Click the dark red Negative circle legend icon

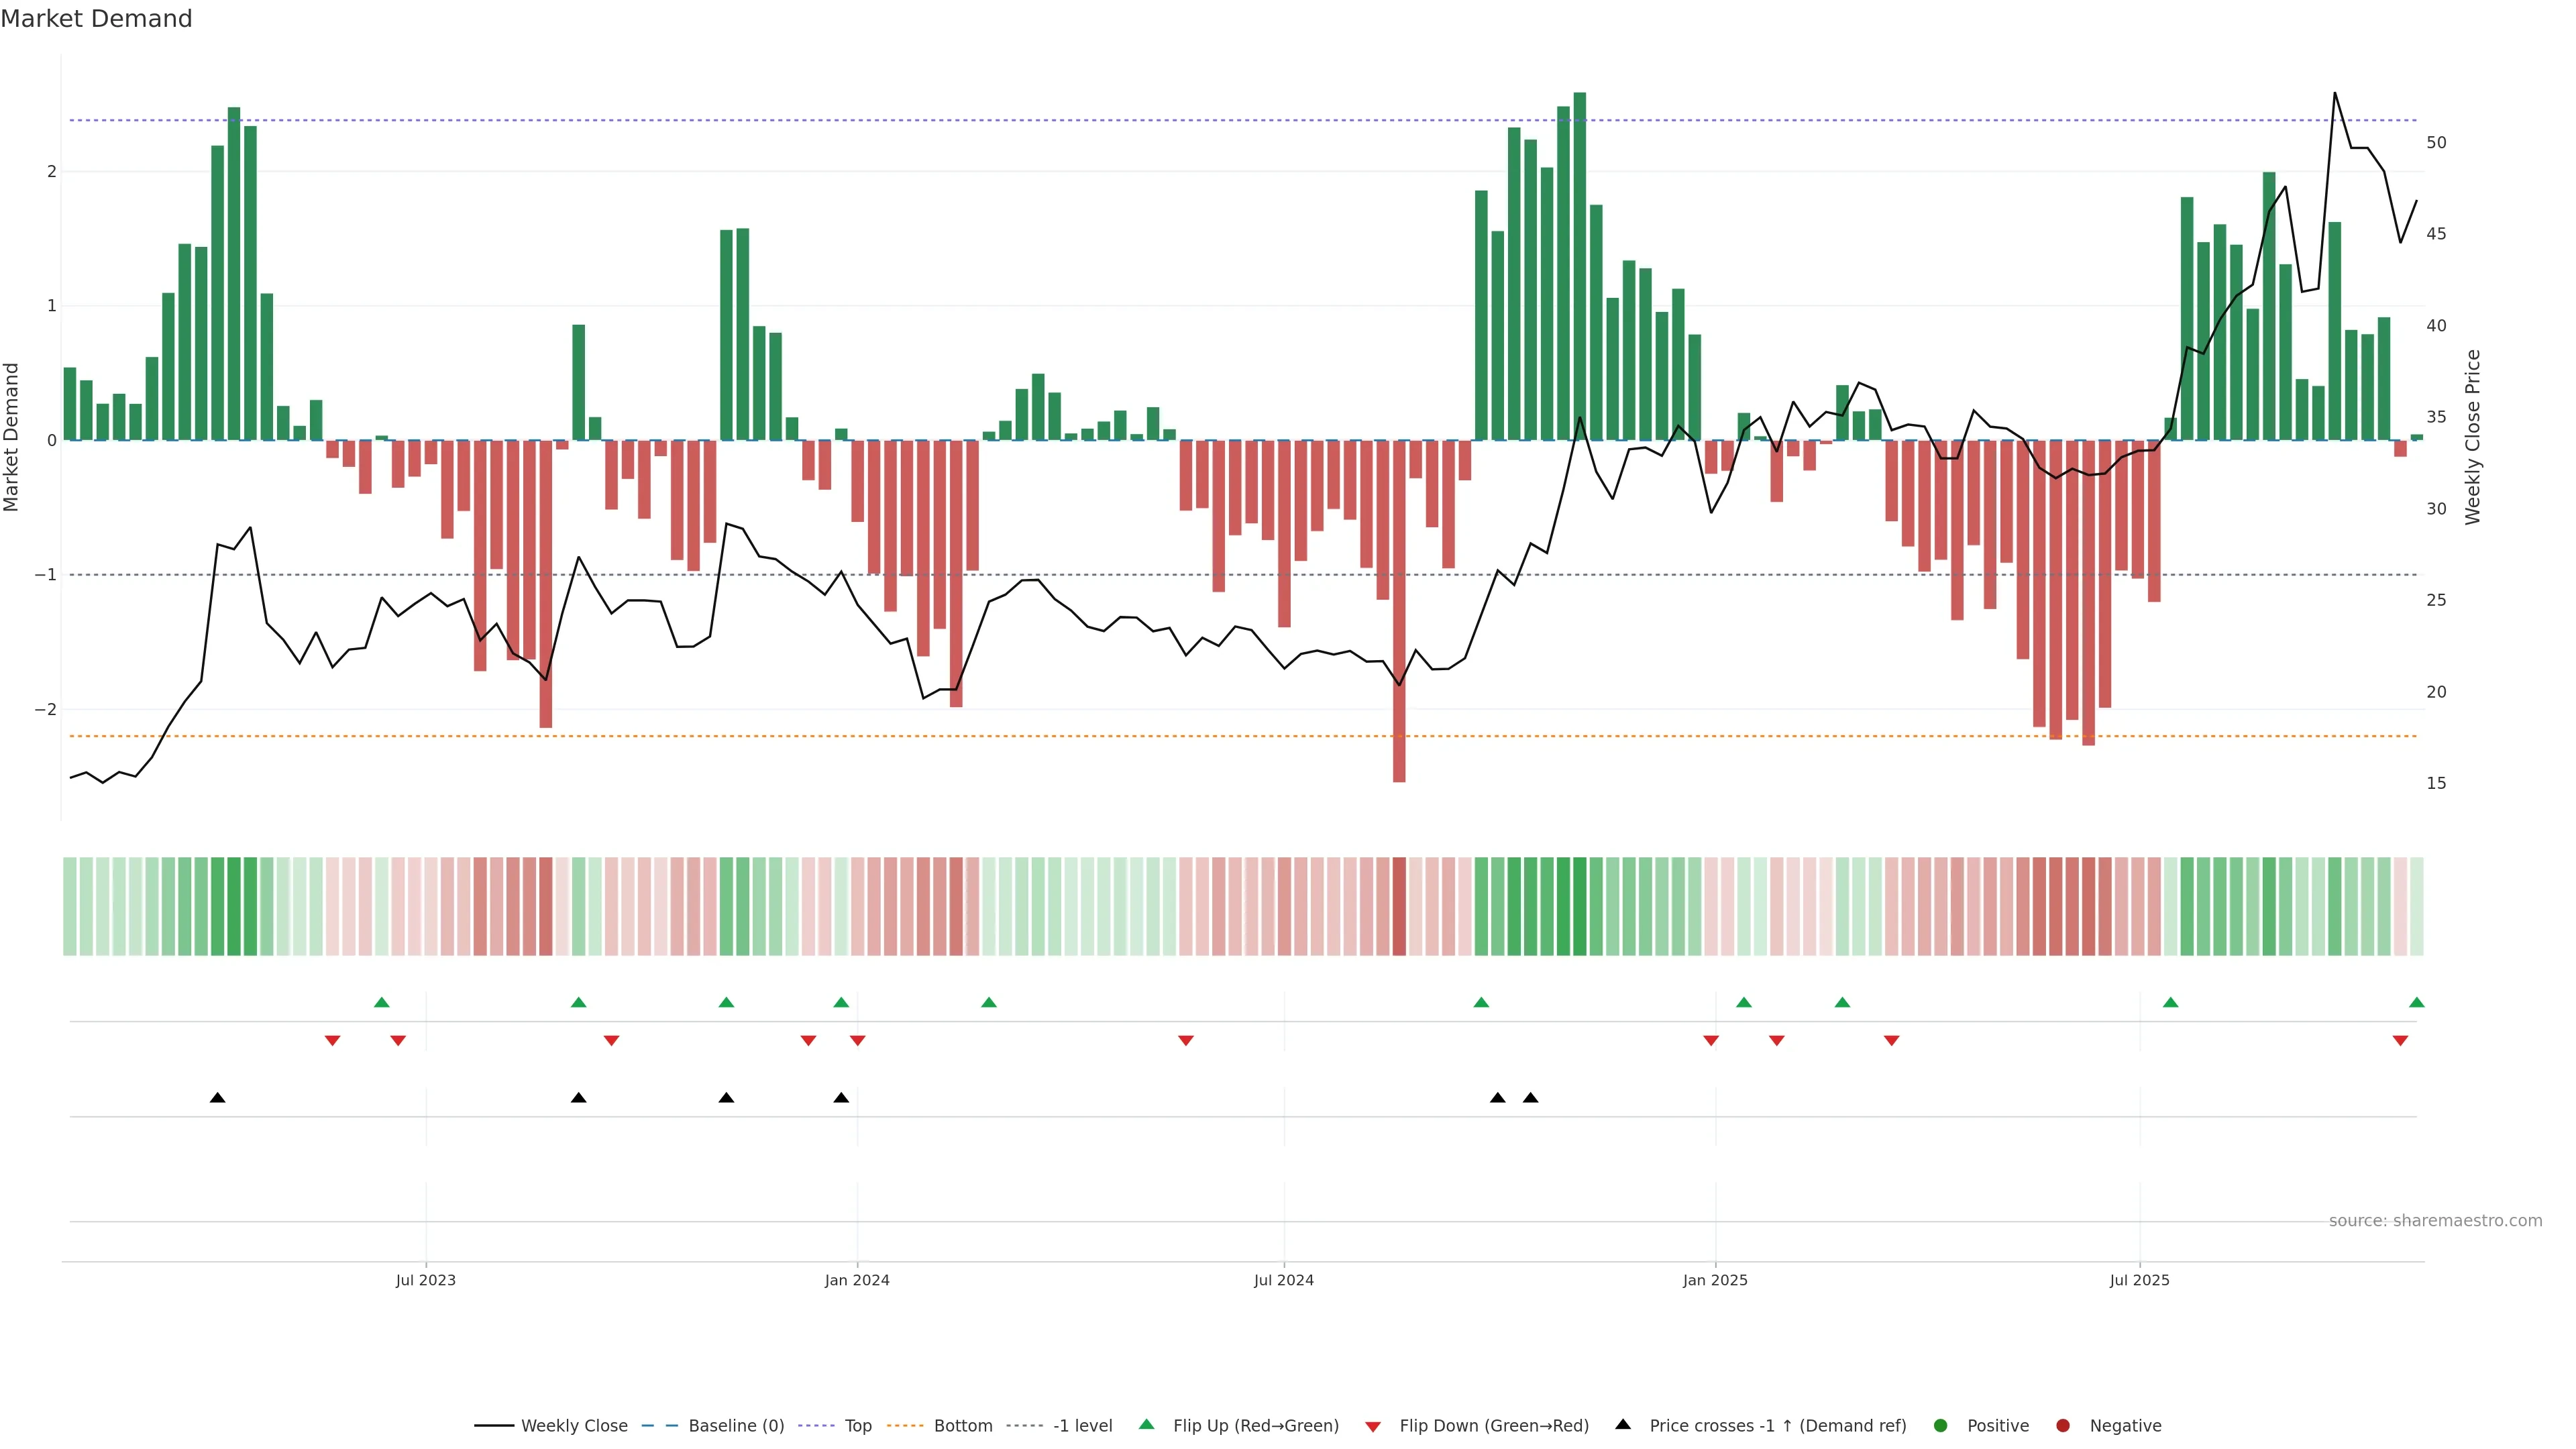2063,1425
